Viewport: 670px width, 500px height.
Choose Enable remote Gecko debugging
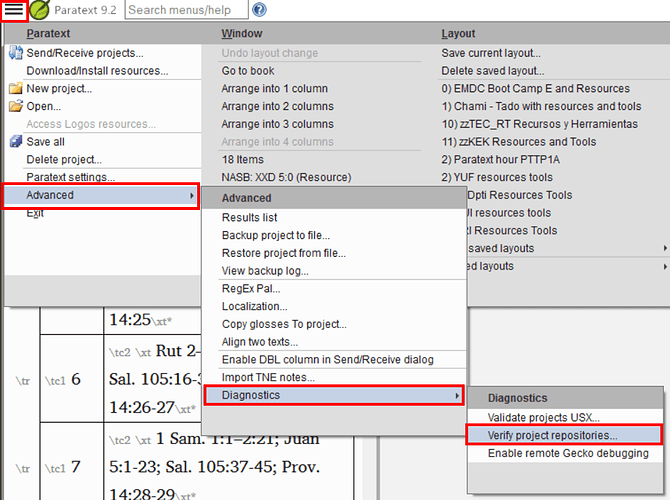568,453
